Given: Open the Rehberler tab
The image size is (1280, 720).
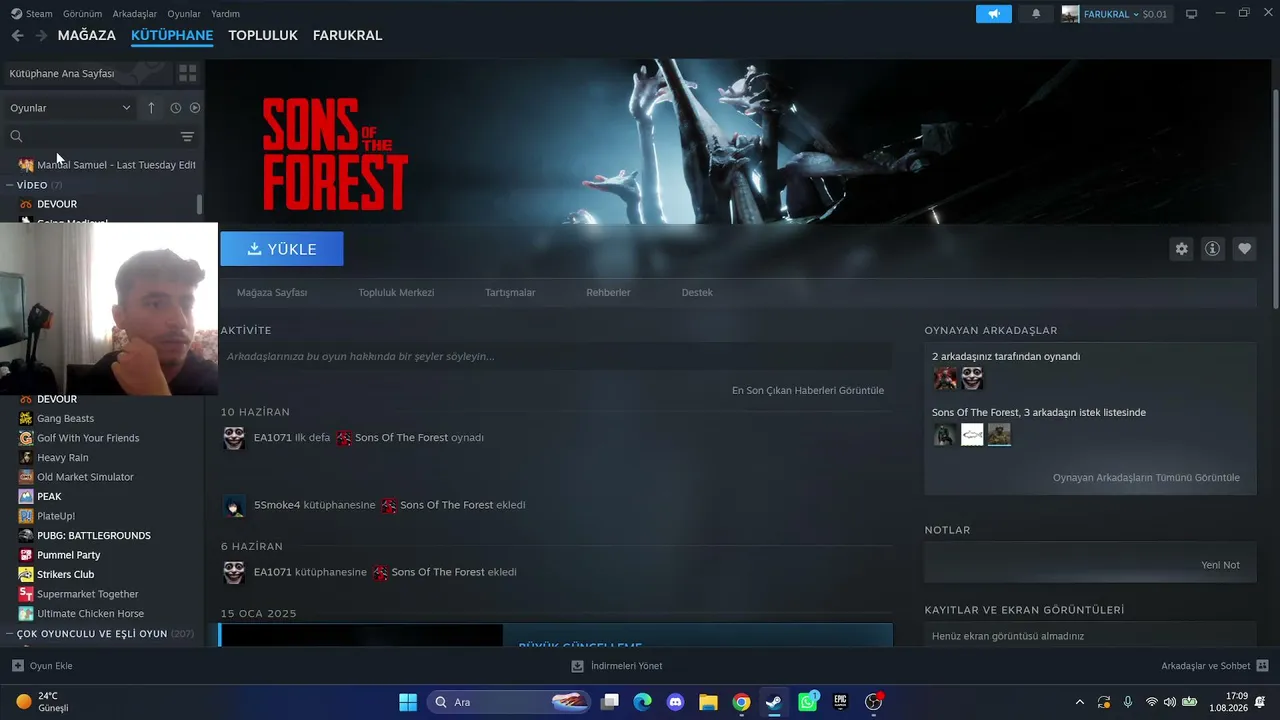Looking at the screenshot, I should pyautogui.click(x=608, y=293).
